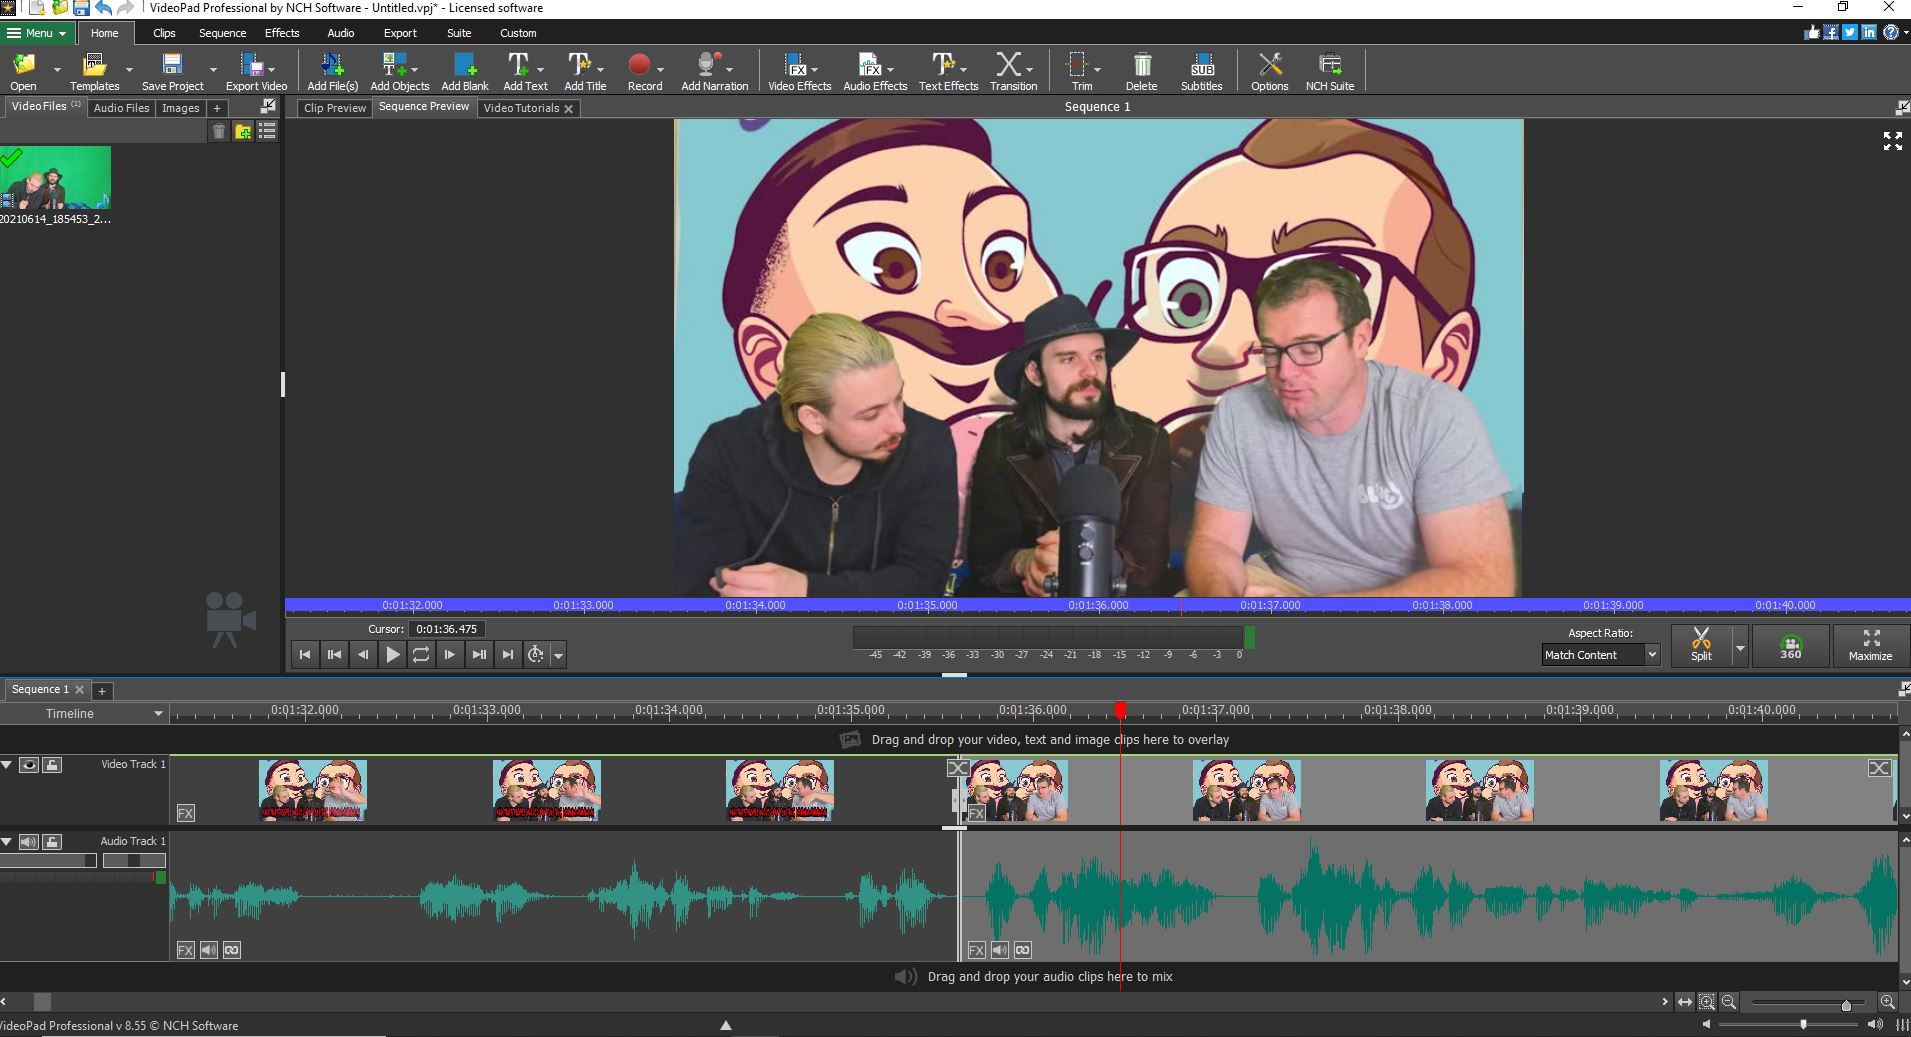The width and height of the screenshot is (1911, 1037).
Task: Collapse Video Track 1 expander triangle
Action: coord(7,764)
